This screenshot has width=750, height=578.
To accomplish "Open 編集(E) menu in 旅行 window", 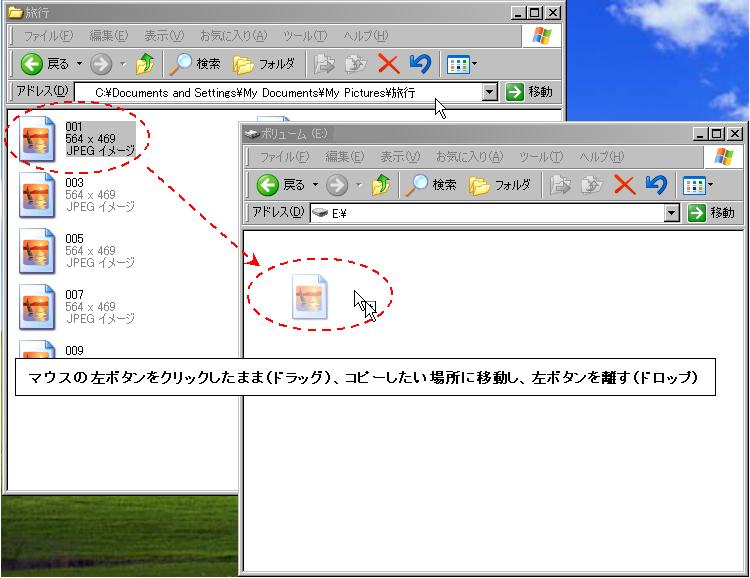I will tap(109, 36).
